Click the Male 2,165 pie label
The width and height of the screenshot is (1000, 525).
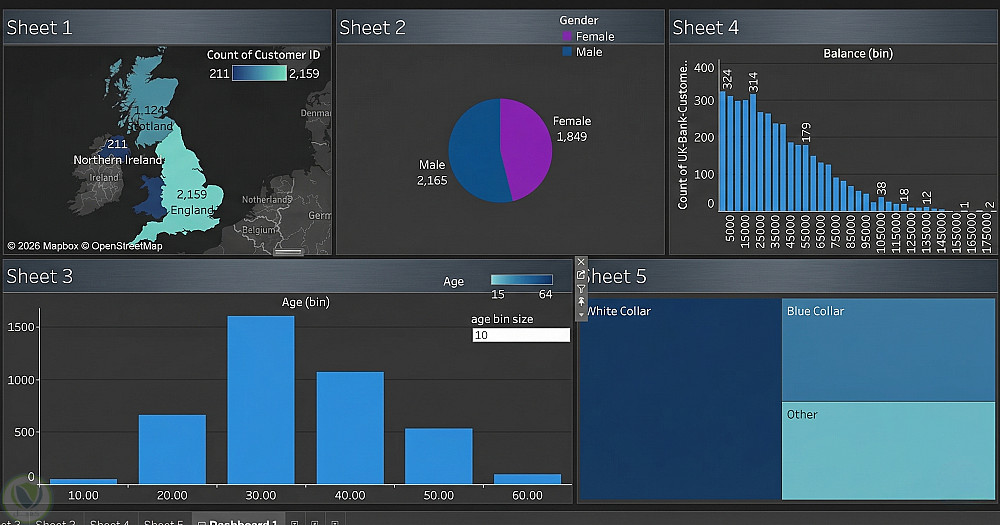[432, 173]
